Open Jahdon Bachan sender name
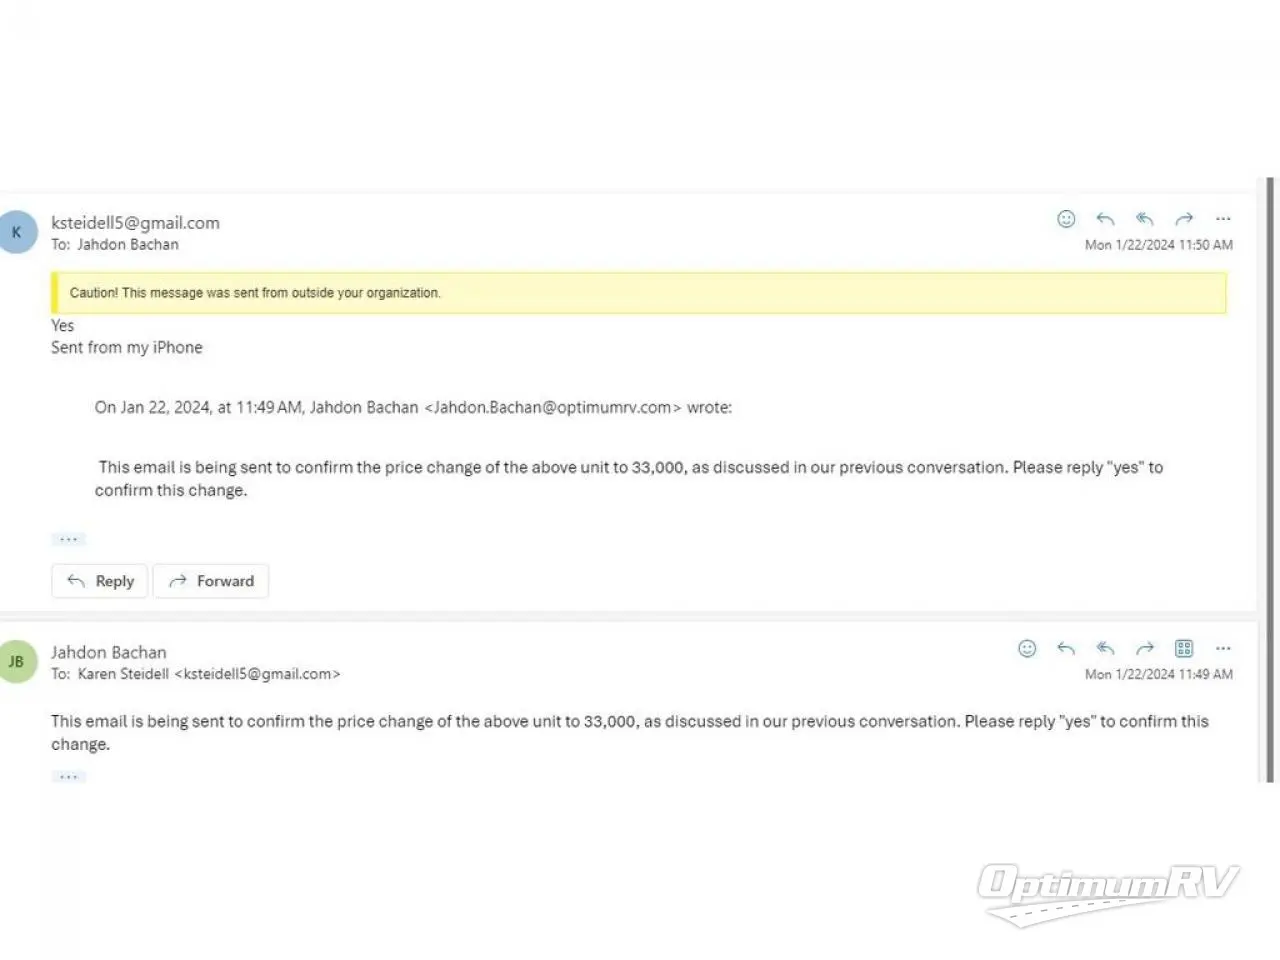This screenshot has width=1280, height=960. click(x=109, y=652)
